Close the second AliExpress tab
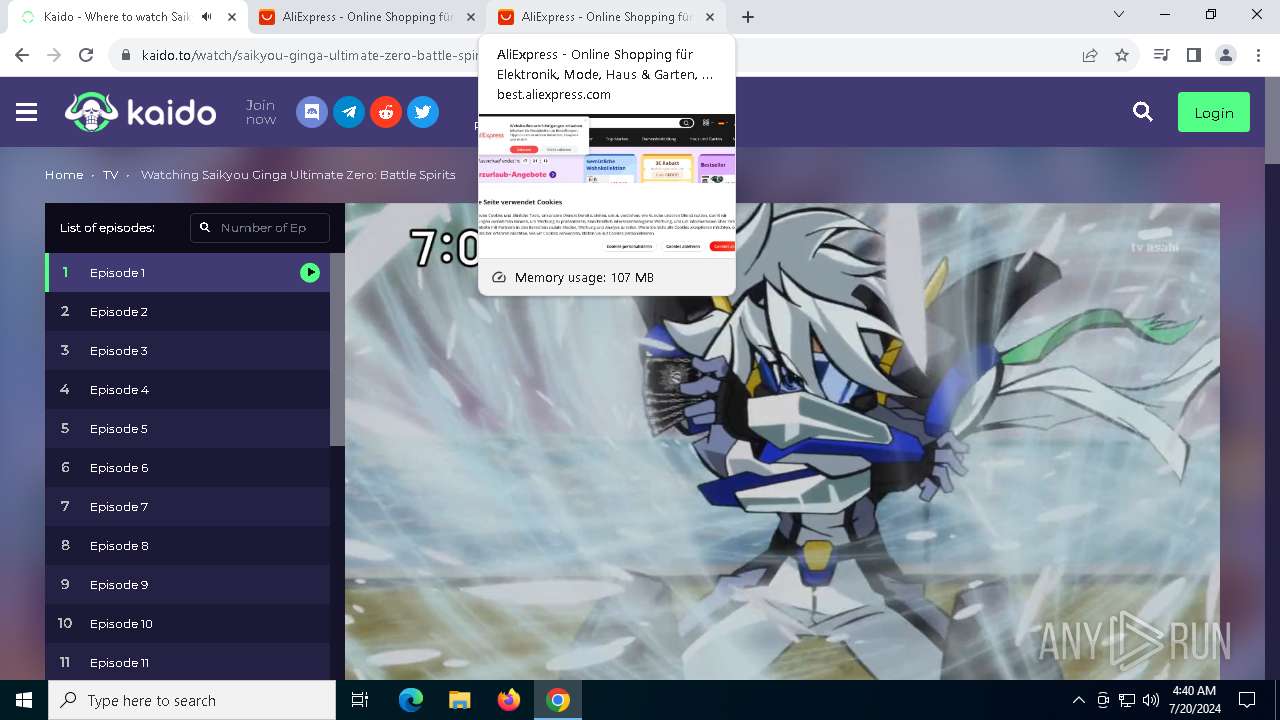 click(710, 17)
